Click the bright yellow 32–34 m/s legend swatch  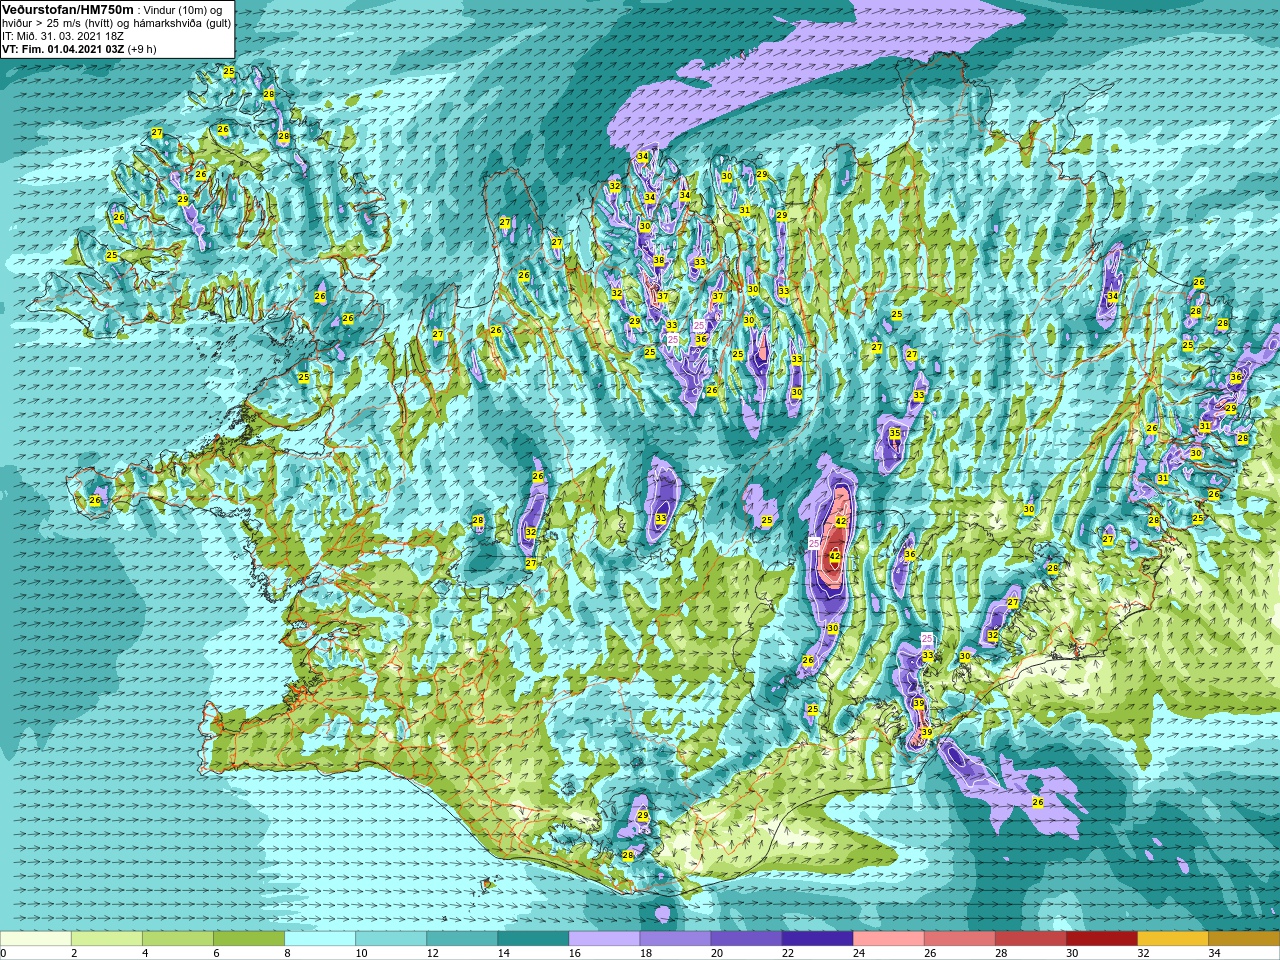pyautogui.click(x=1172, y=939)
